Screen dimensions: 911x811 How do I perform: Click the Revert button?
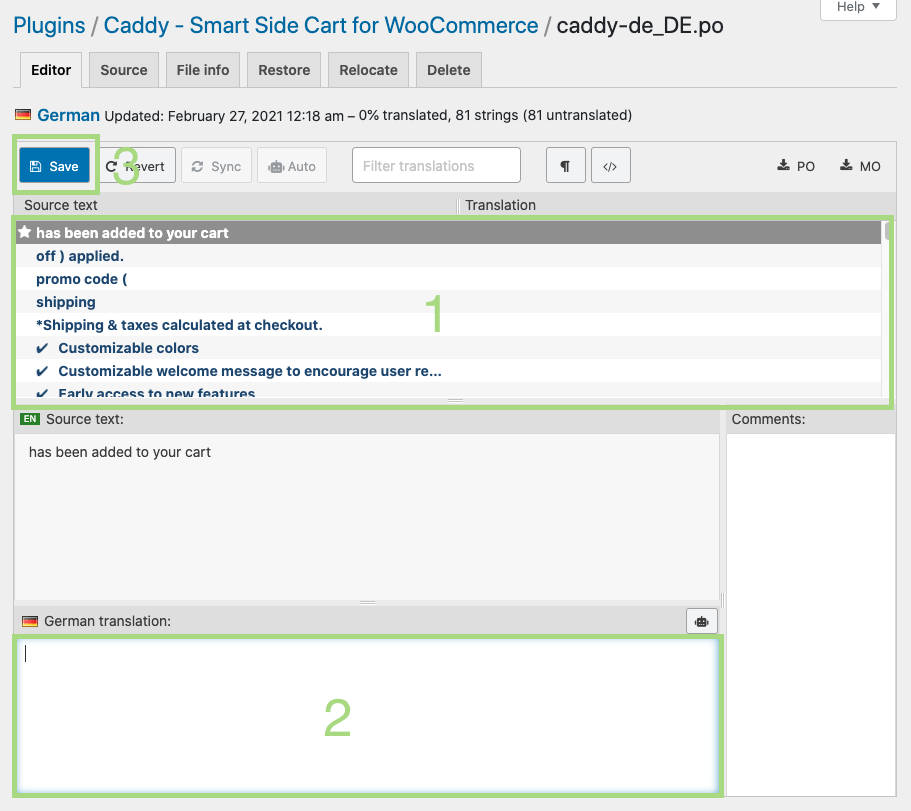(x=138, y=166)
